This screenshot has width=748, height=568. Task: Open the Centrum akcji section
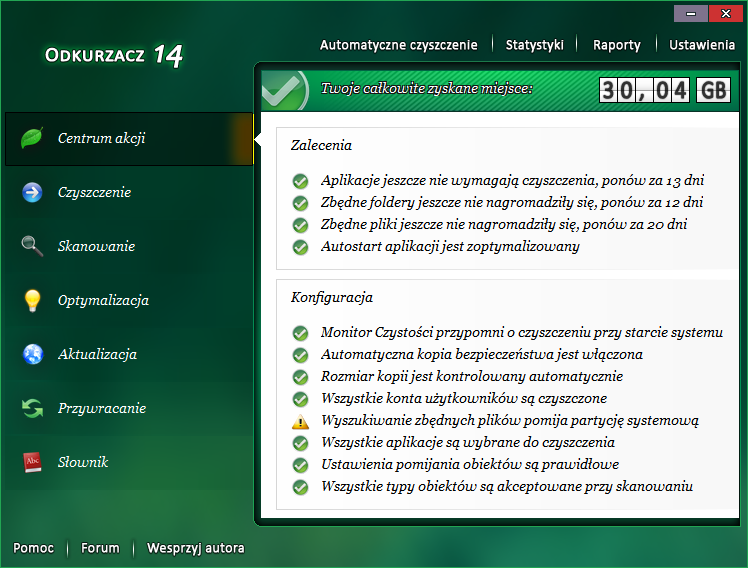[129, 139]
